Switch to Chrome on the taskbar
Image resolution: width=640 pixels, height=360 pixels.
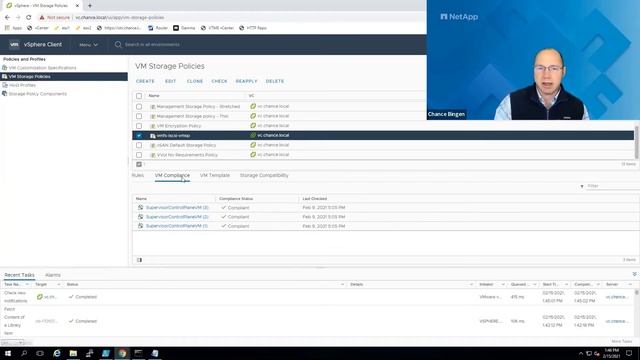[x=122, y=353]
